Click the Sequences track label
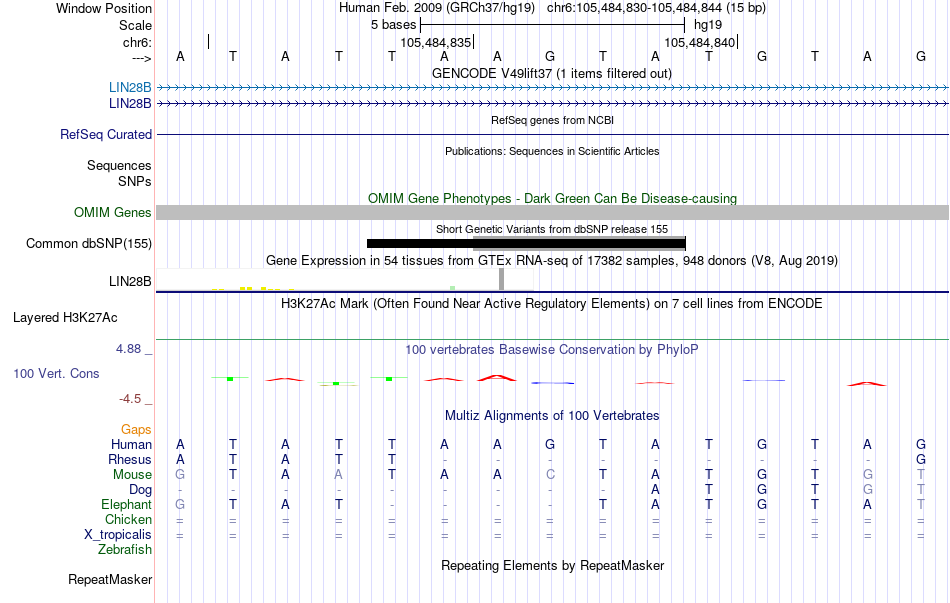 [119, 165]
